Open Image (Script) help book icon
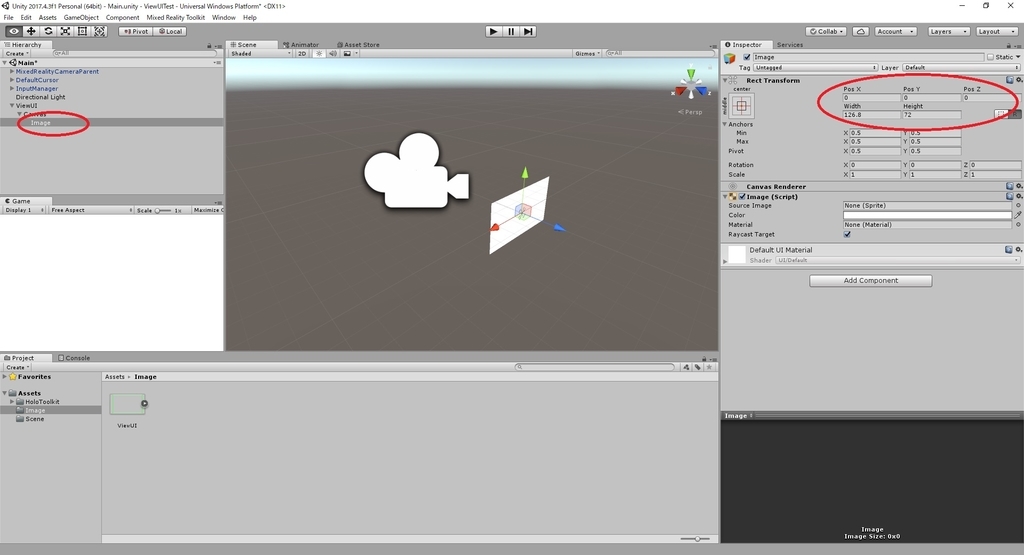This screenshot has width=1024, height=555. click(x=1010, y=196)
